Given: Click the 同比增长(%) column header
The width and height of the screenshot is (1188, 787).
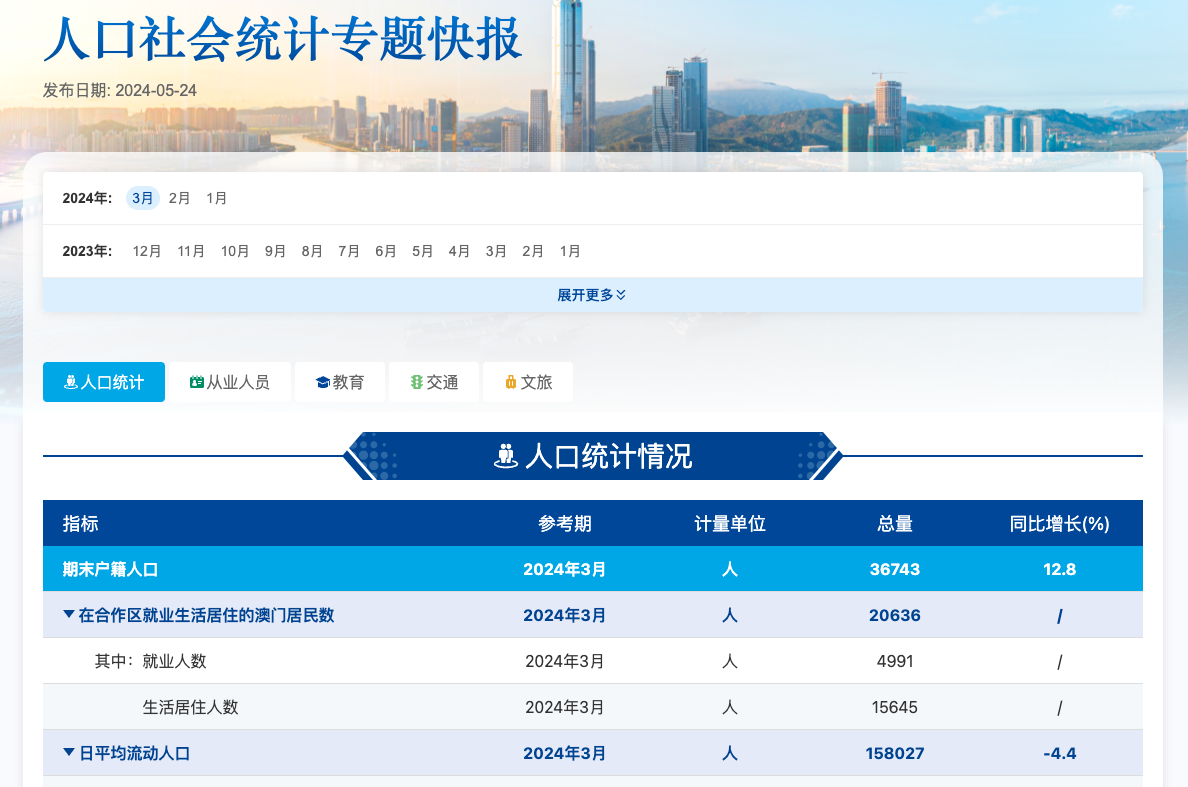Looking at the screenshot, I should [x=1059, y=524].
